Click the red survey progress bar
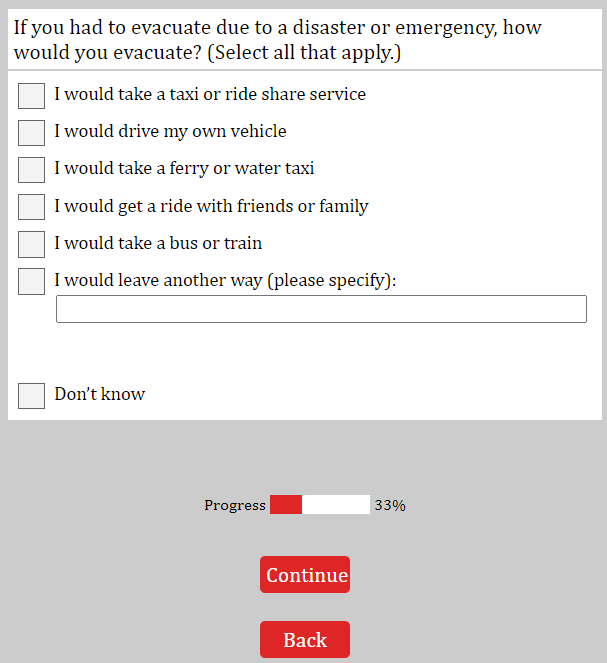607x663 pixels. pos(319,505)
